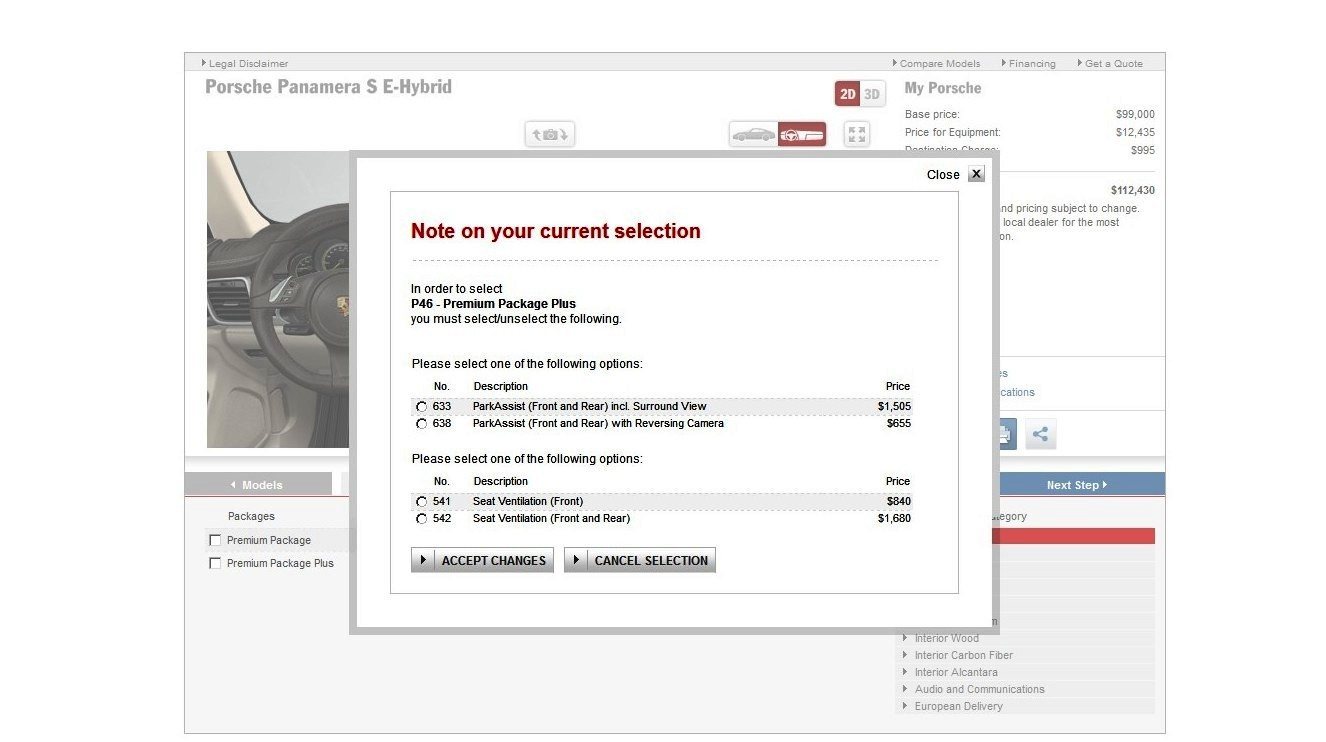Click ACCEPT CHANGES button

(x=482, y=560)
